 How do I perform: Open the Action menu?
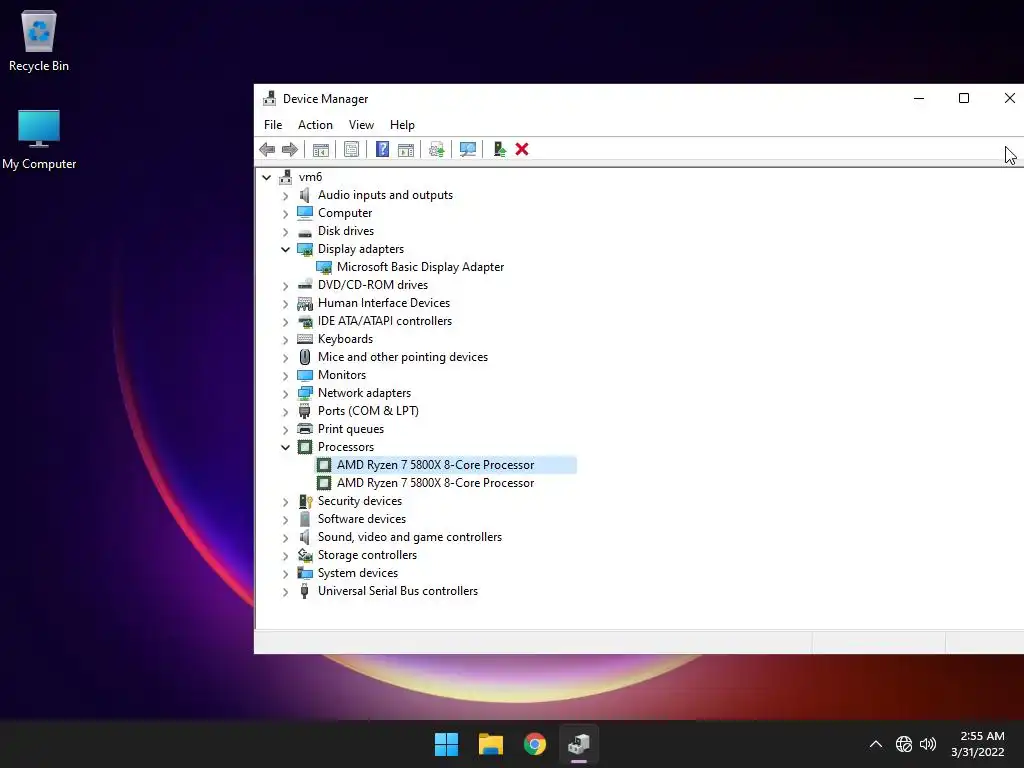point(315,125)
